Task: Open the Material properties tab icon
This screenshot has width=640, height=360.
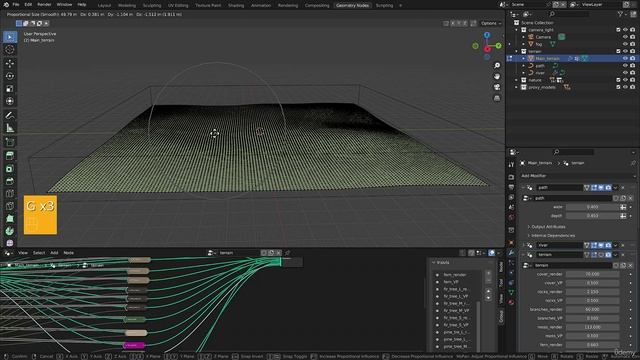Action: (x=511, y=302)
